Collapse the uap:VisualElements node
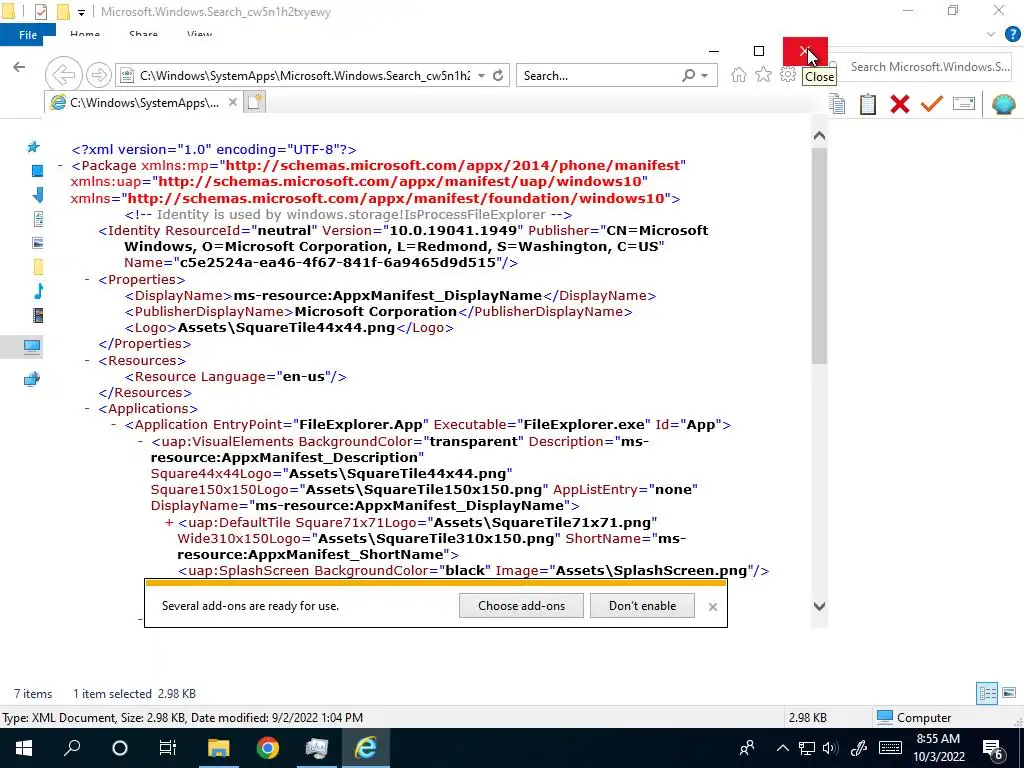The height and width of the screenshot is (768, 1024). click(x=140, y=441)
